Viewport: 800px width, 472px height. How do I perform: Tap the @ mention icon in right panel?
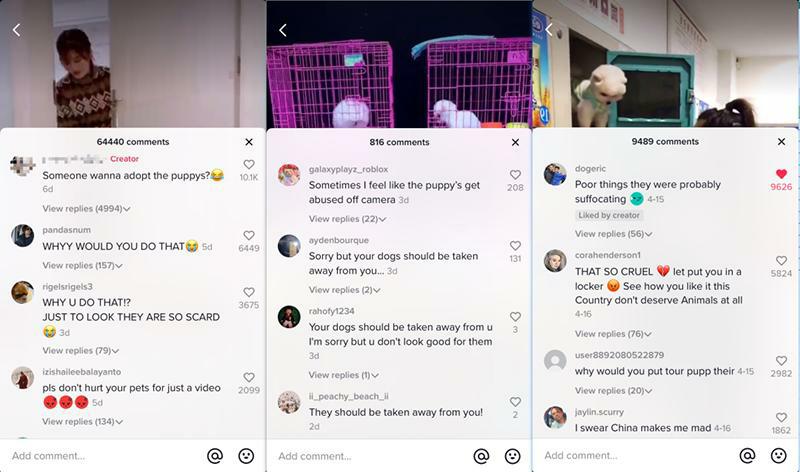click(x=747, y=455)
